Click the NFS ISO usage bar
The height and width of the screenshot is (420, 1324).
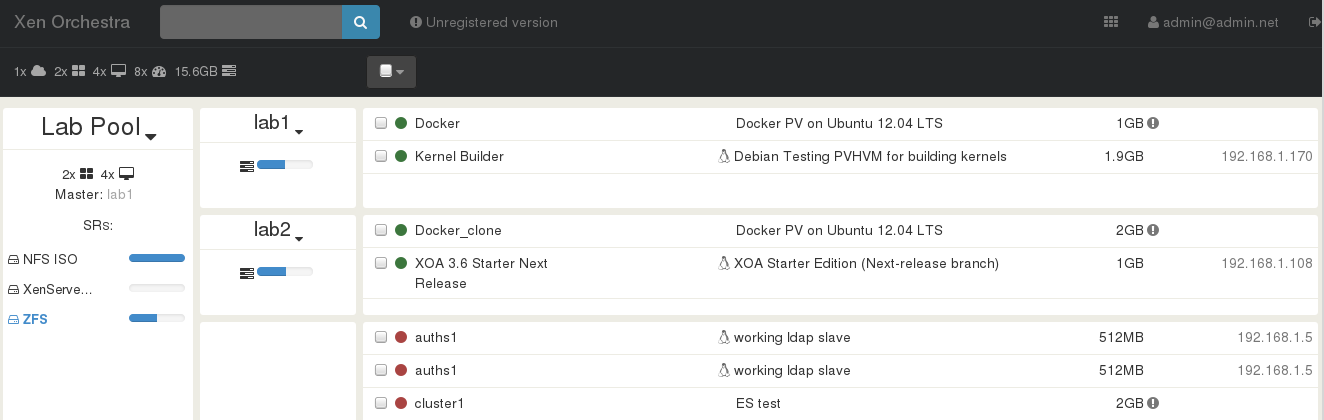coord(157,258)
